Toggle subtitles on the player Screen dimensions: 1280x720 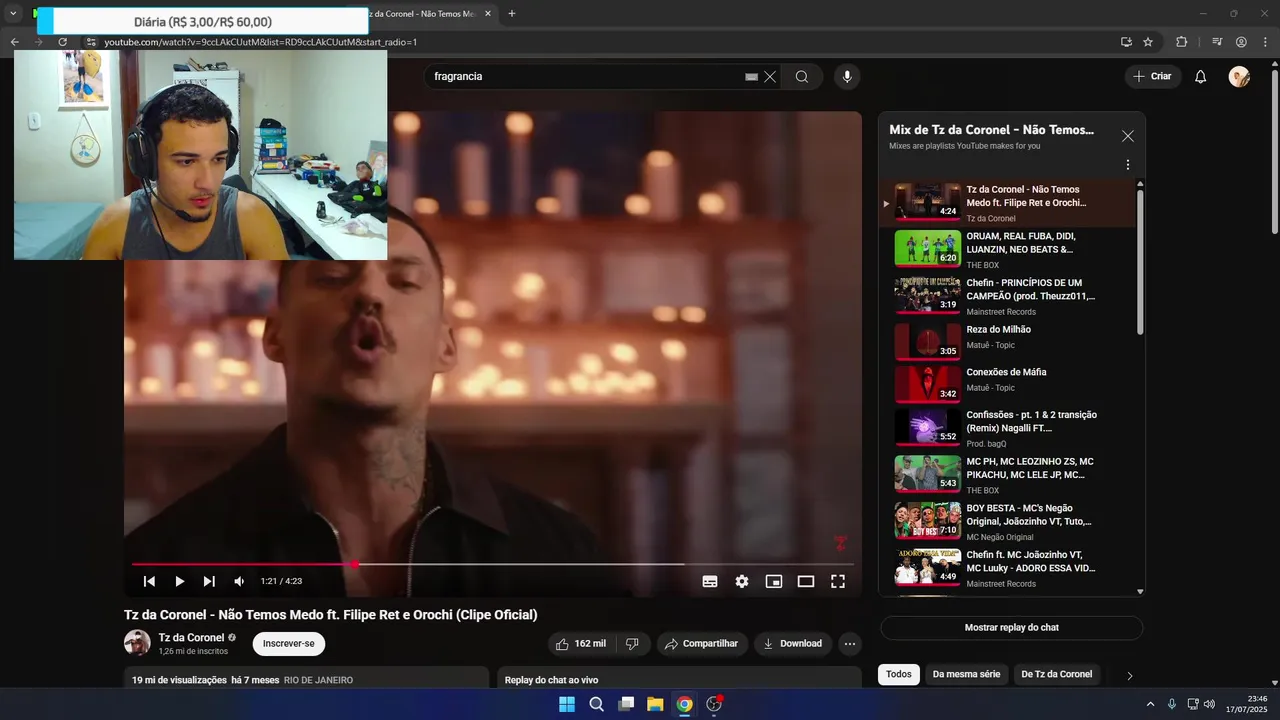[x=710, y=581]
